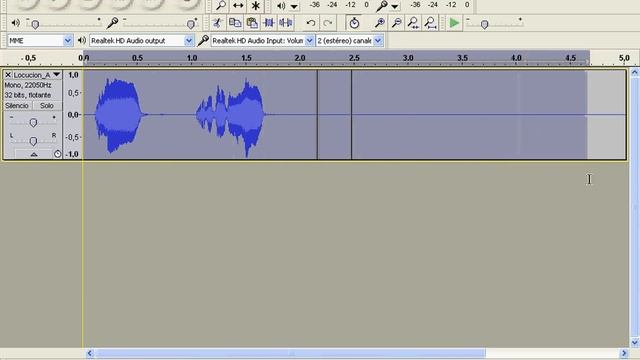
Task: Click the second waveform burst near 1.5 seconds
Action: click(x=231, y=116)
